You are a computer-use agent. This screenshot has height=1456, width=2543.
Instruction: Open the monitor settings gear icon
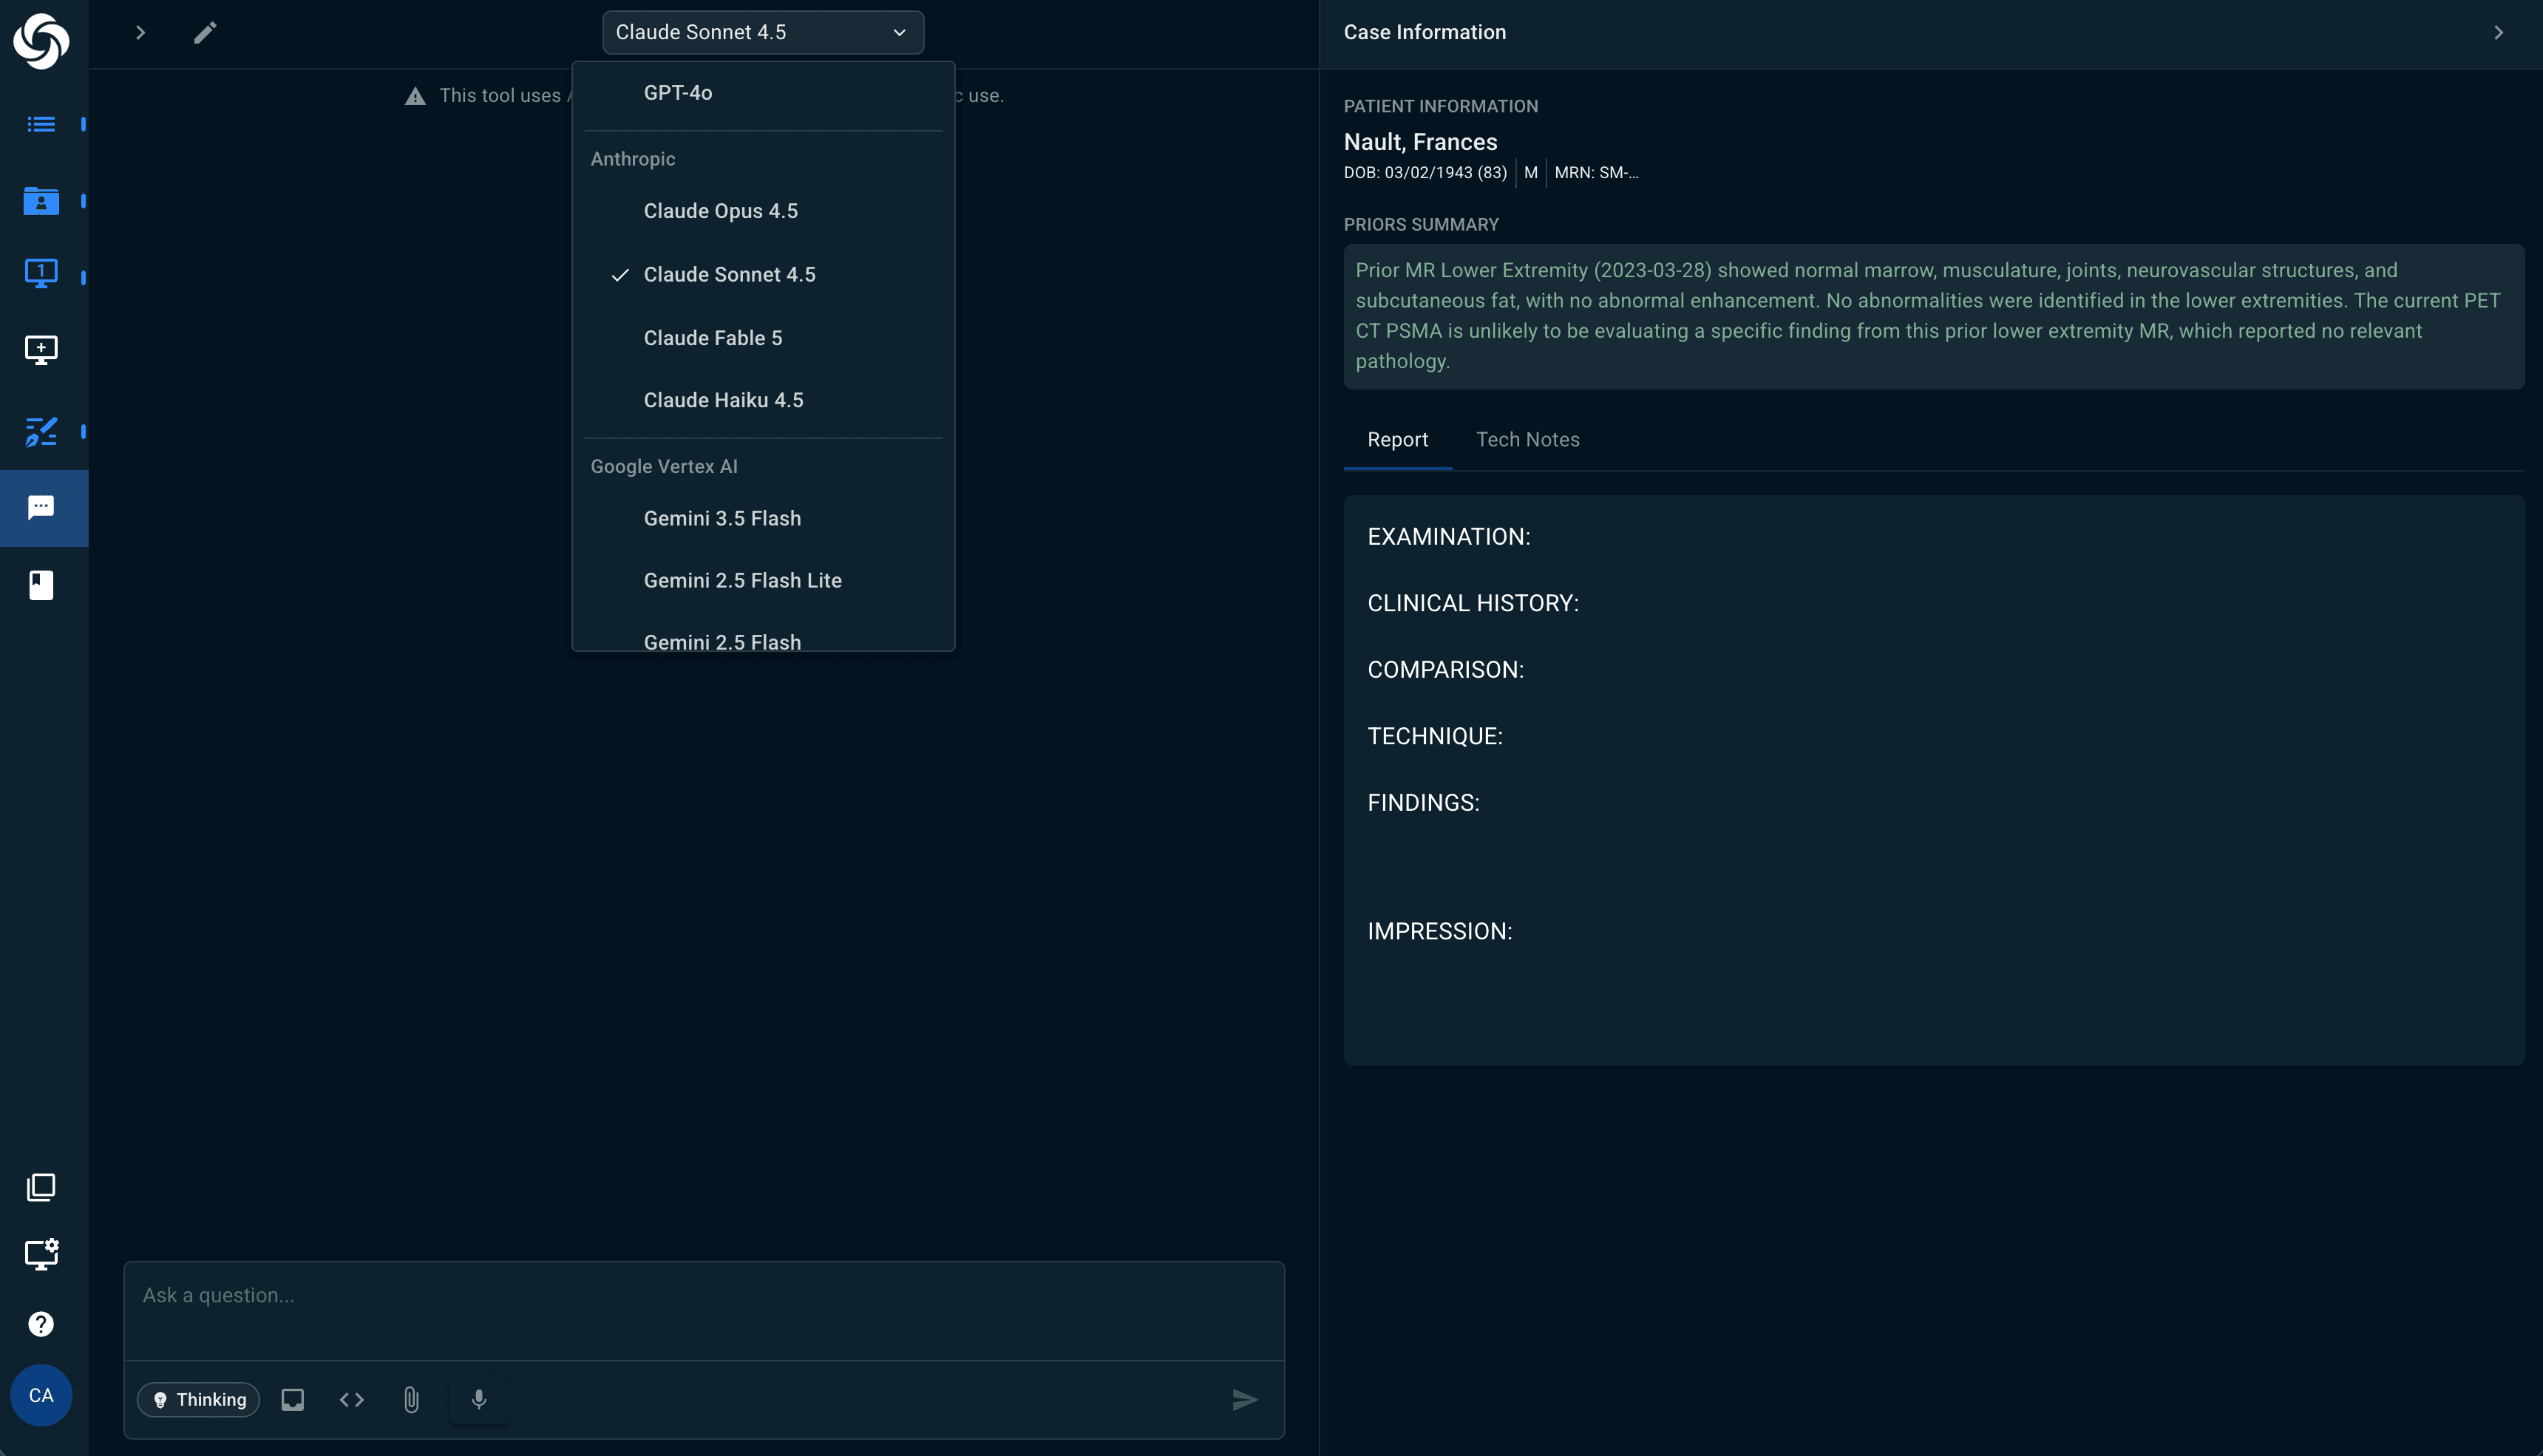[41, 1254]
